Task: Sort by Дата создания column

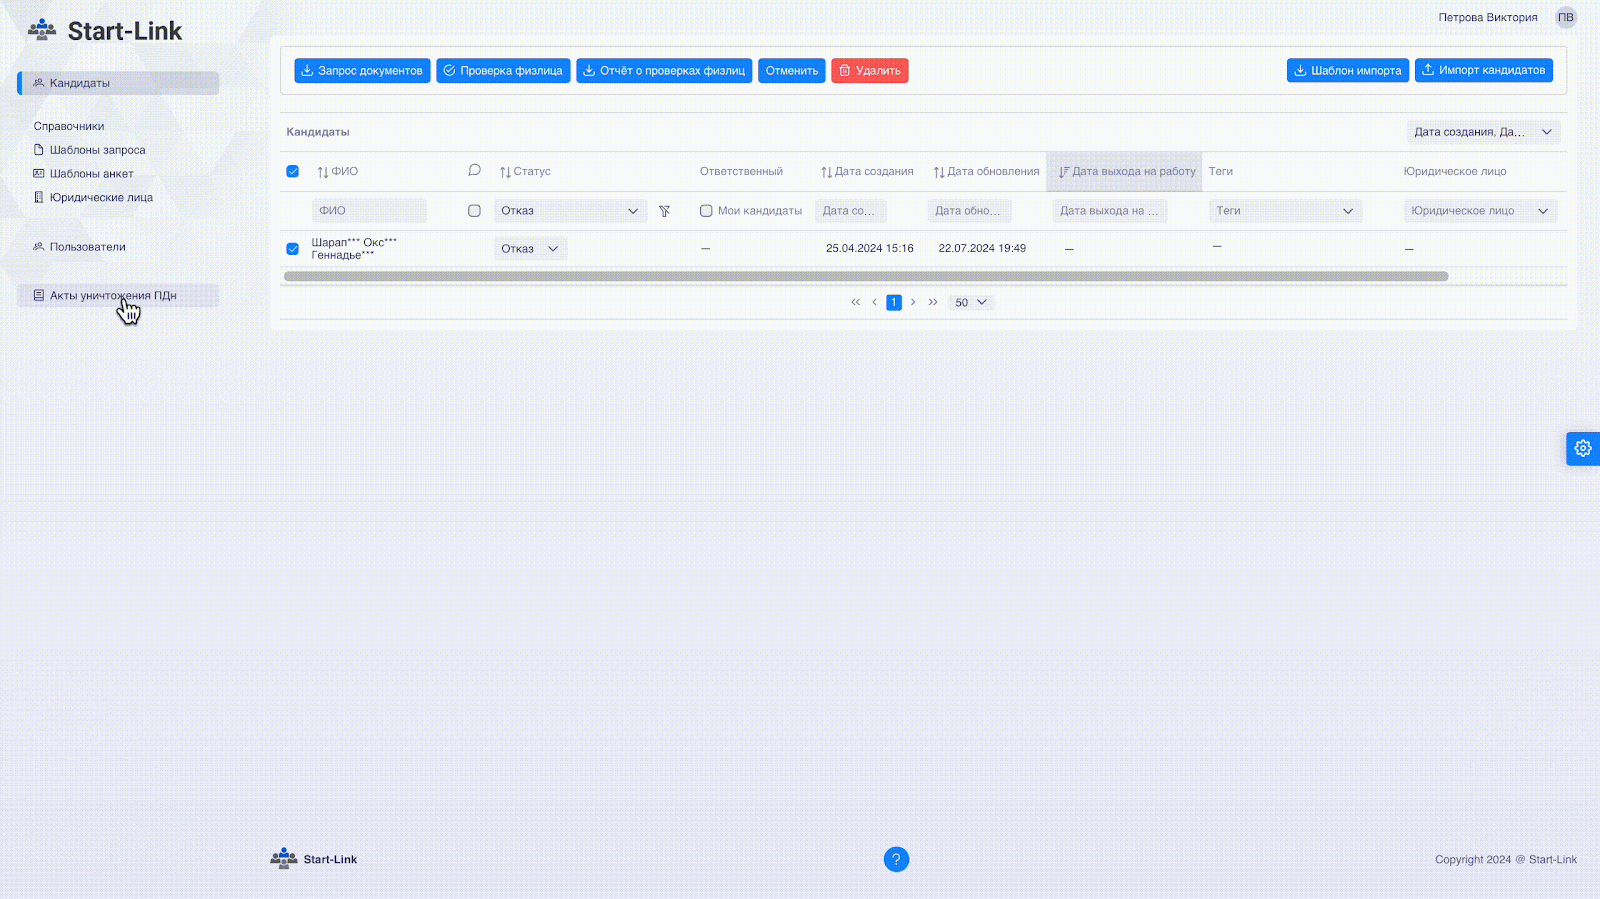Action: [867, 172]
